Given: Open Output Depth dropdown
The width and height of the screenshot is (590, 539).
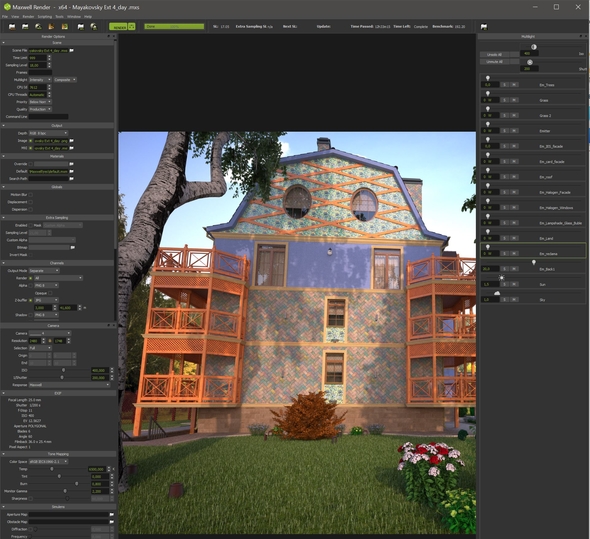Looking at the screenshot, I should click(x=48, y=133).
